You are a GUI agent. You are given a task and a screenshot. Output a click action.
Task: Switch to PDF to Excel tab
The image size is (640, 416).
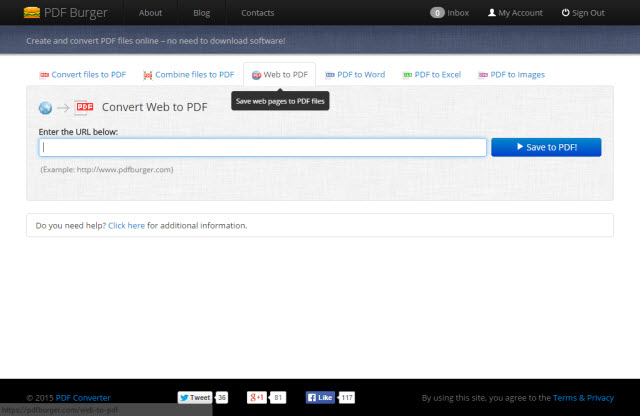pyautogui.click(x=438, y=75)
